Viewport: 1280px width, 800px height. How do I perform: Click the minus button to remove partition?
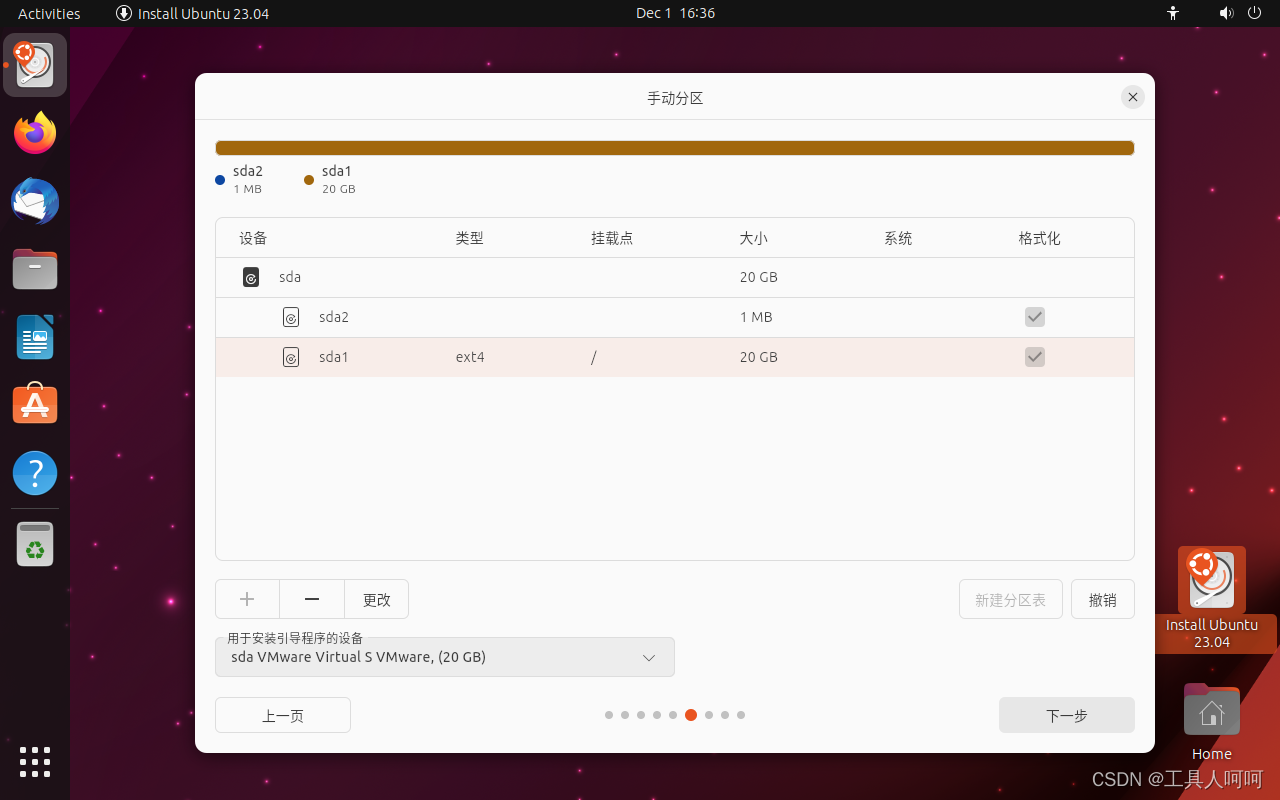pos(312,599)
